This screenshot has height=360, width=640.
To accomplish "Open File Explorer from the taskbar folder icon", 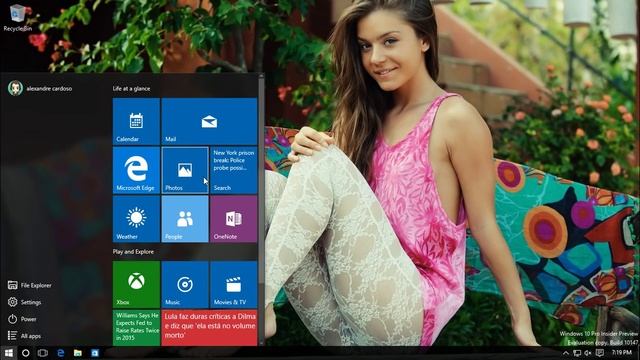I will [78, 353].
